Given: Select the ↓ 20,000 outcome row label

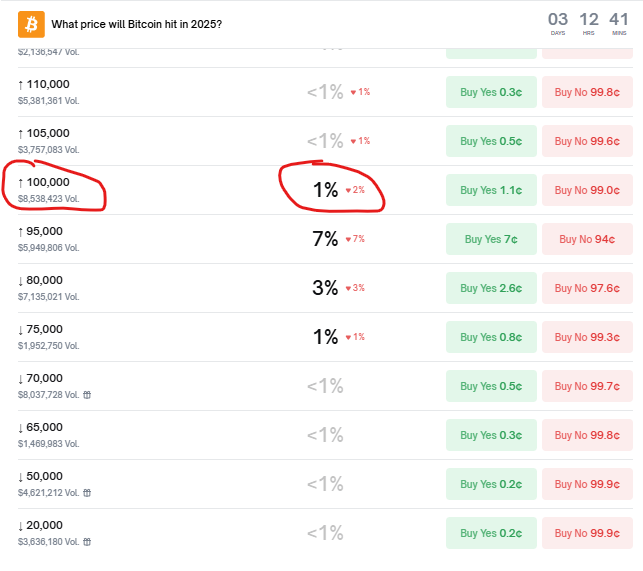Looking at the screenshot, I should (x=44, y=525).
